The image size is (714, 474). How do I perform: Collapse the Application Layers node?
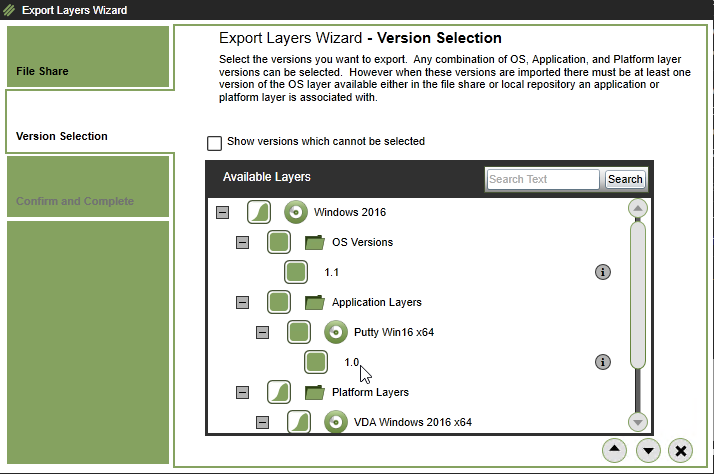coord(242,302)
